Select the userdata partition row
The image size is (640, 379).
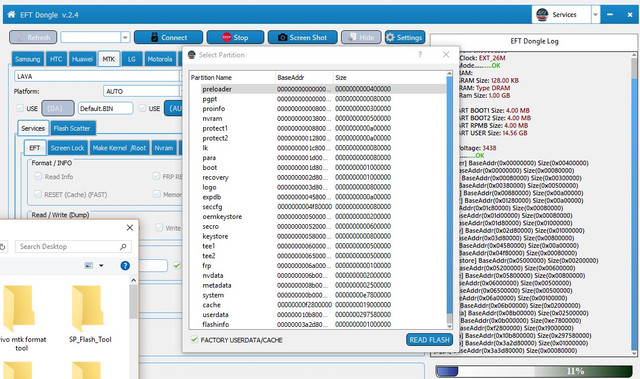pos(318,315)
